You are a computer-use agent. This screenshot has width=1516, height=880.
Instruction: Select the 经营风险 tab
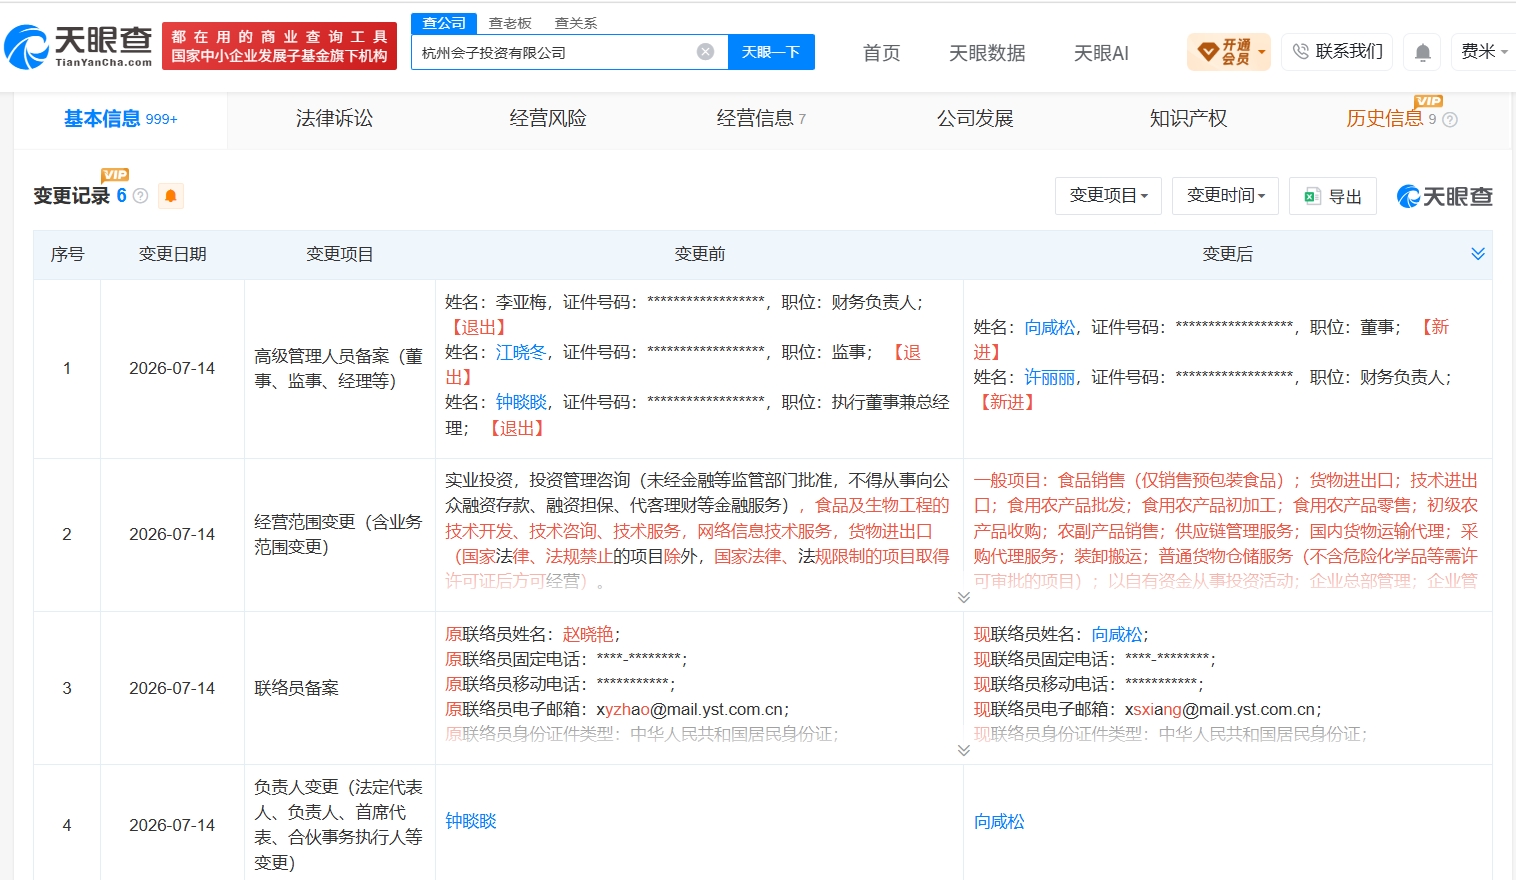tap(548, 119)
